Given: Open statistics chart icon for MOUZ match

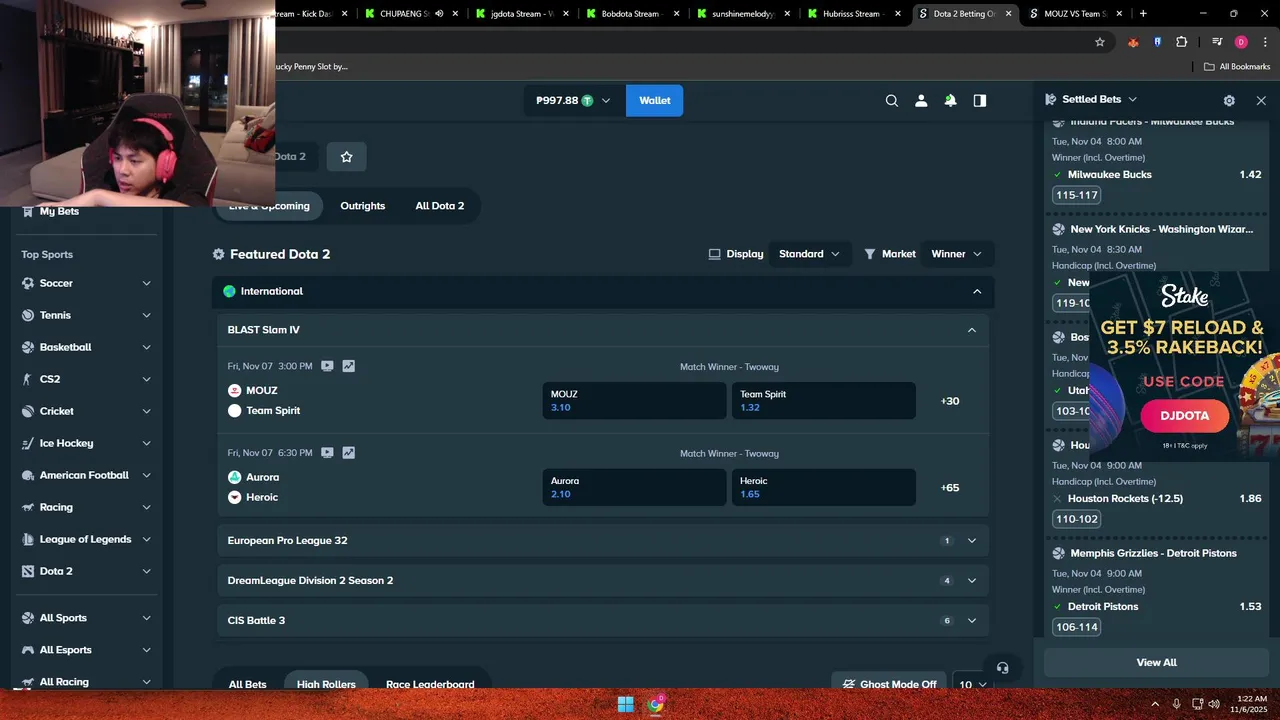Looking at the screenshot, I should pos(348,366).
